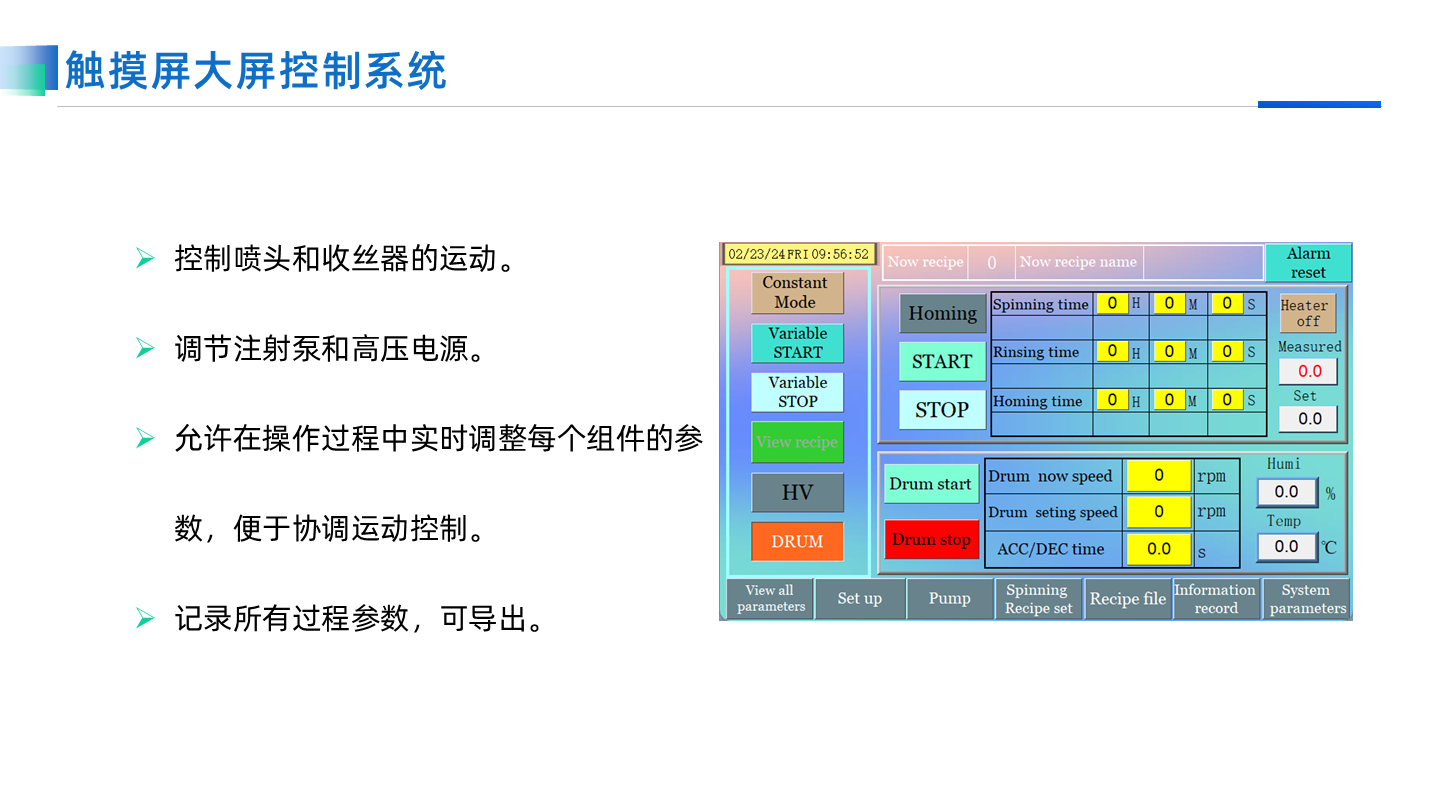1440x810 pixels.
Task: Click the Drum start button
Action: tap(930, 484)
